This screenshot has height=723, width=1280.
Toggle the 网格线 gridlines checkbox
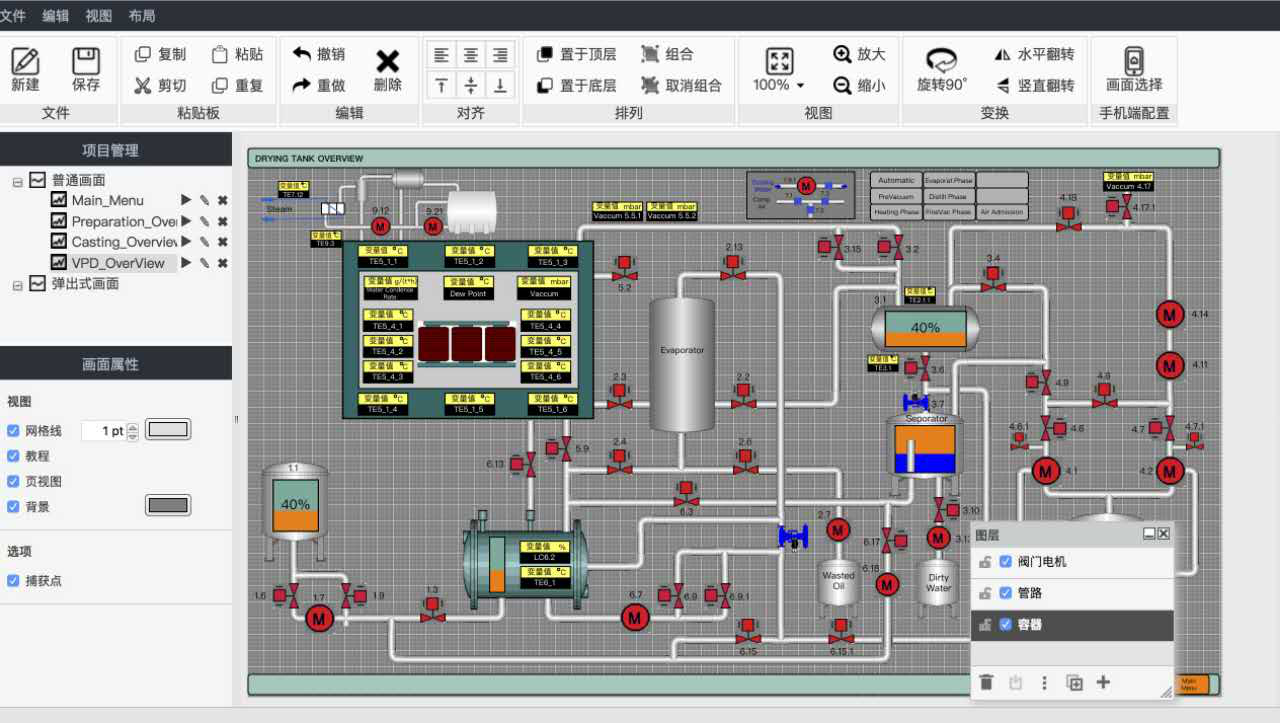point(14,431)
